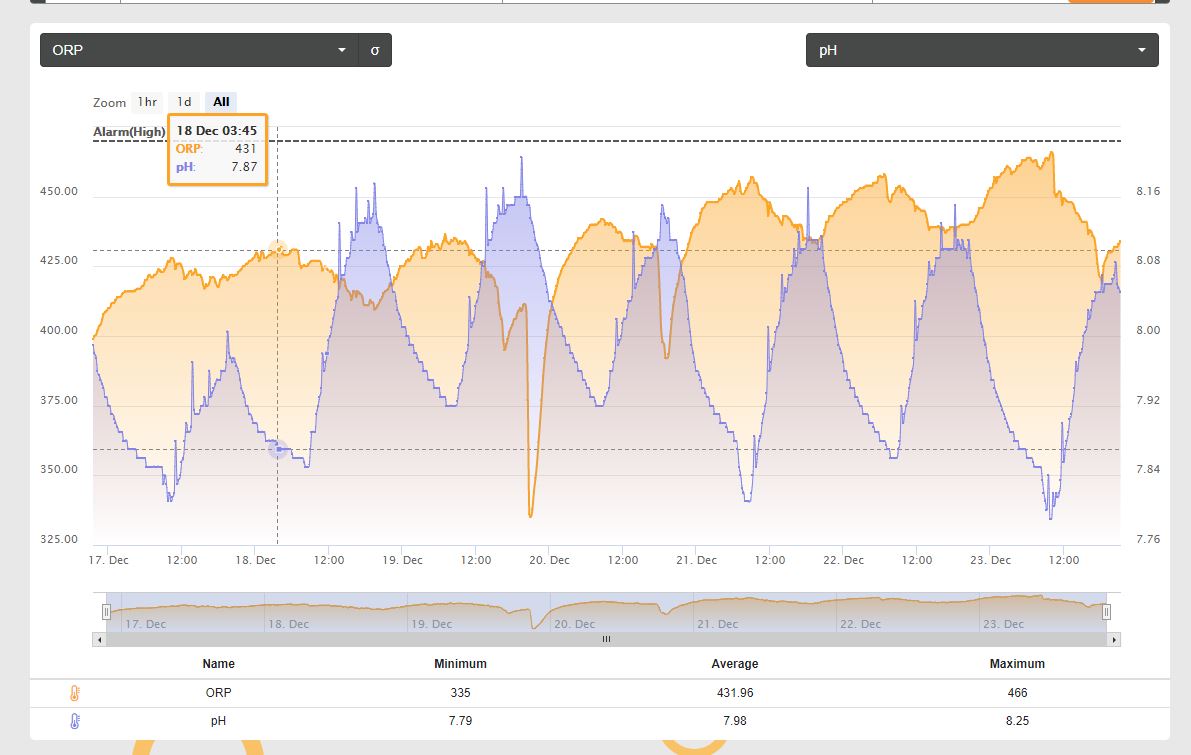Click the pH thermometer icon in table
This screenshot has height=755, width=1191.
coord(74,721)
